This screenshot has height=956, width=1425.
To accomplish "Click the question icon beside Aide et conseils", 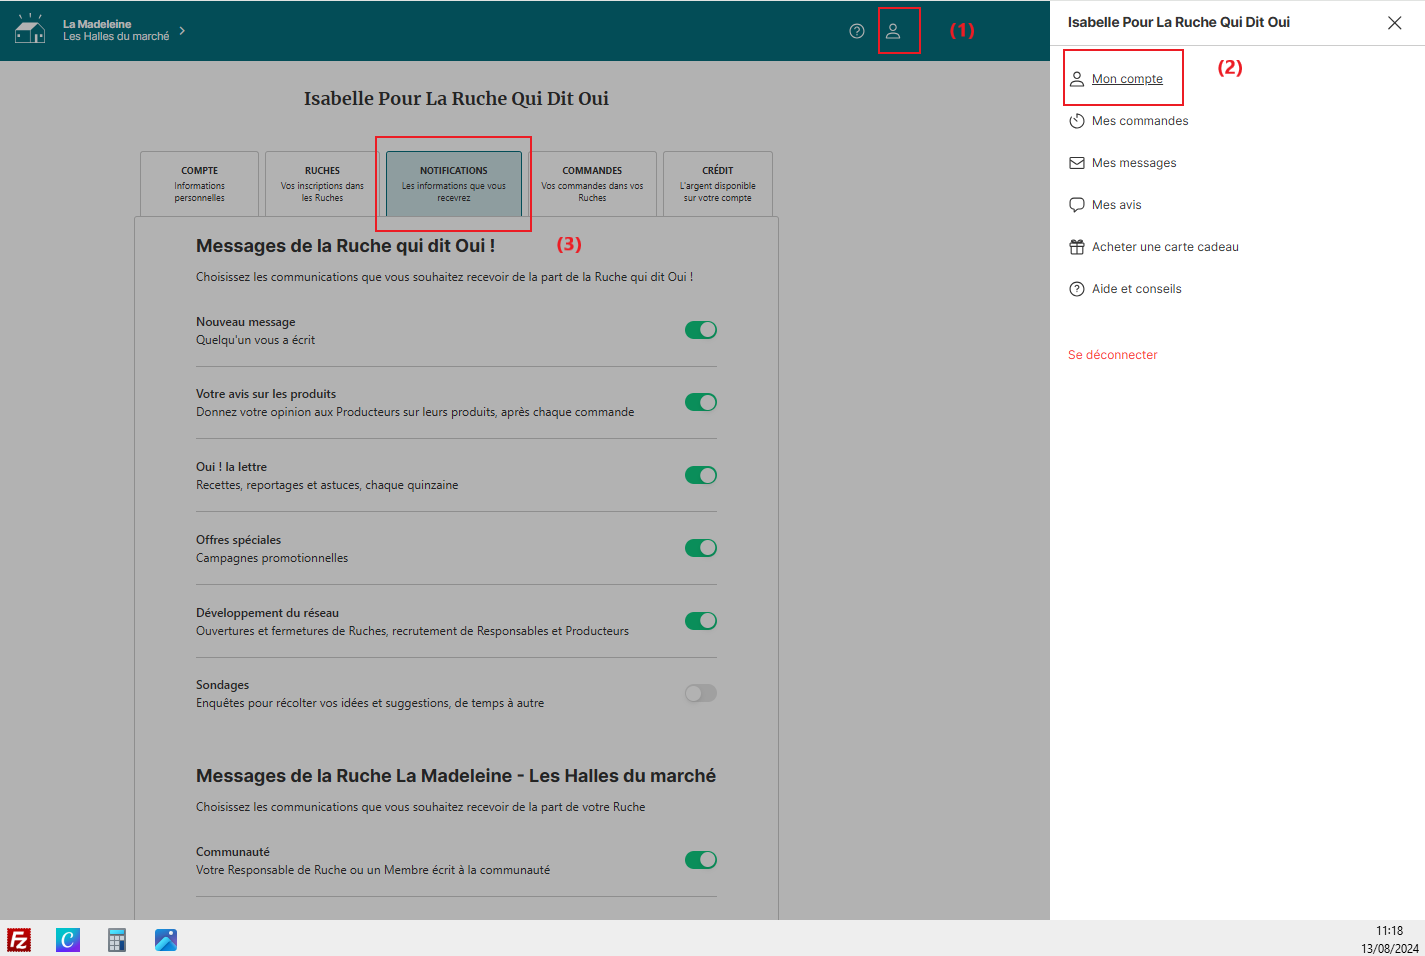I will coord(1077,289).
